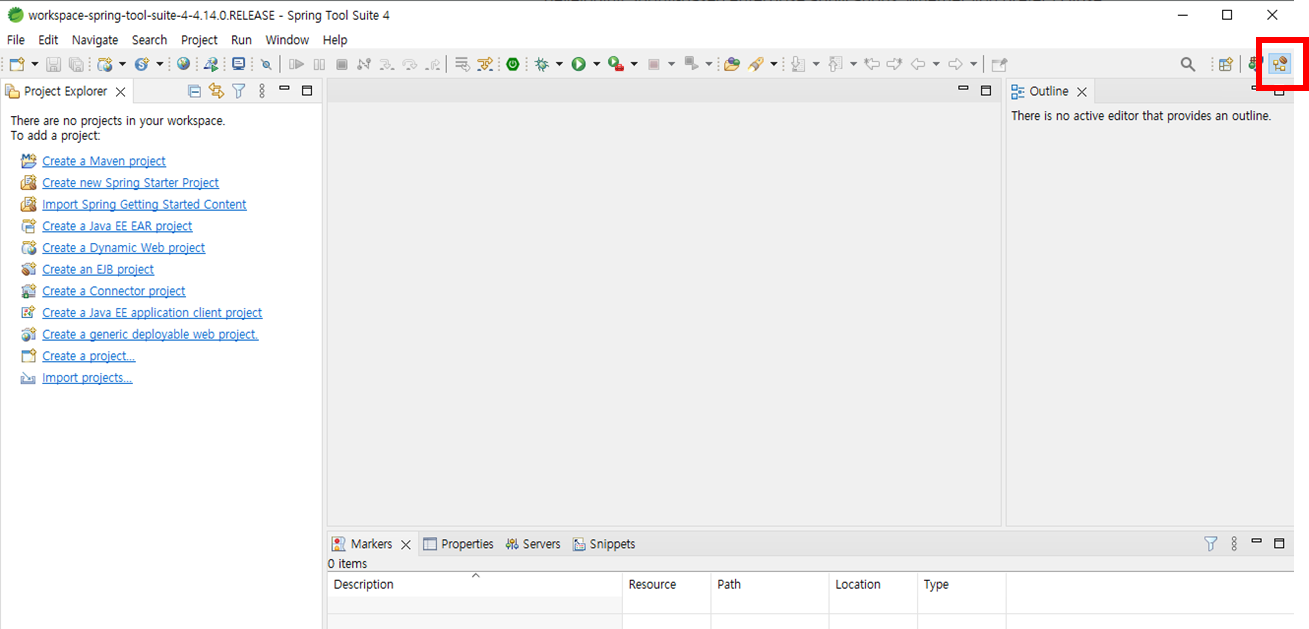Expand the New wizard dropdown arrow
The width and height of the screenshot is (1309, 629).
click(35, 64)
